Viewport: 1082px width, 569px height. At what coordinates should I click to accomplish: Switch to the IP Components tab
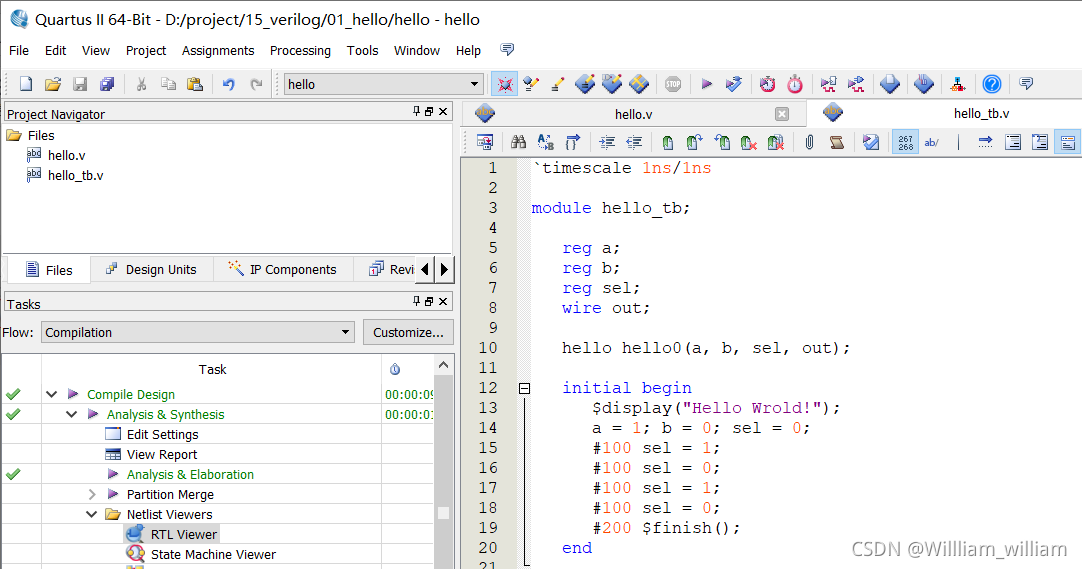tap(284, 270)
